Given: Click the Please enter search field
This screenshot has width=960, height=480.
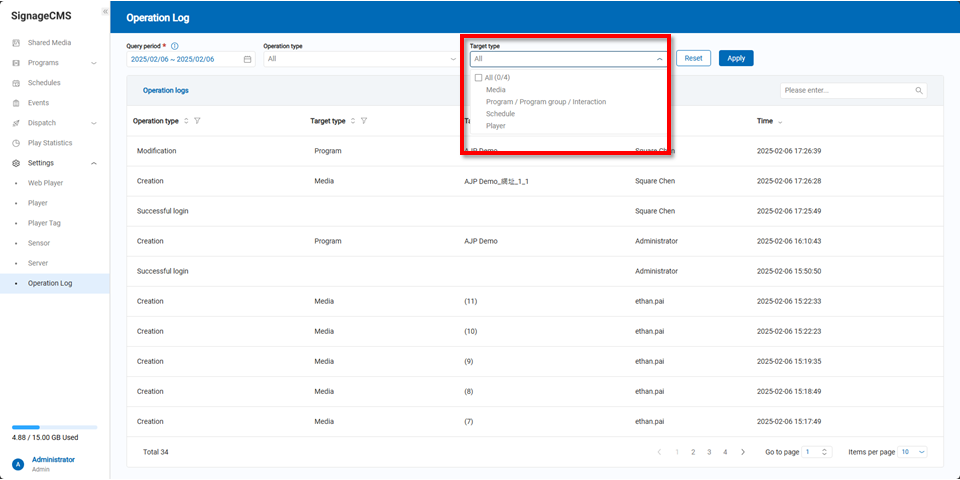Looking at the screenshot, I should click(845, 90).
